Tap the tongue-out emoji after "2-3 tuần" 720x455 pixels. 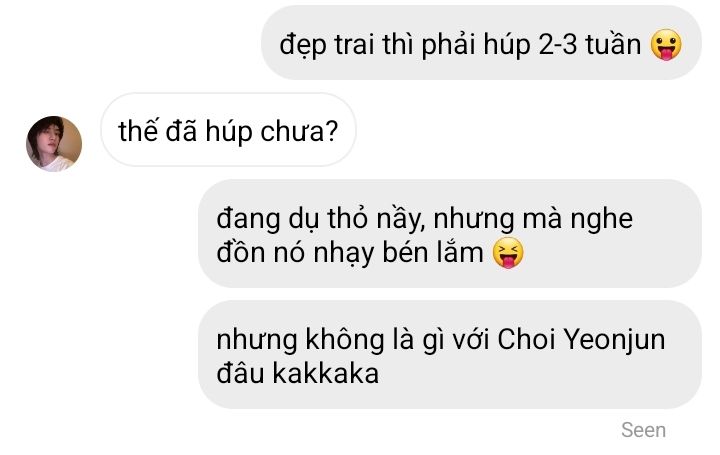coord(666,45)
